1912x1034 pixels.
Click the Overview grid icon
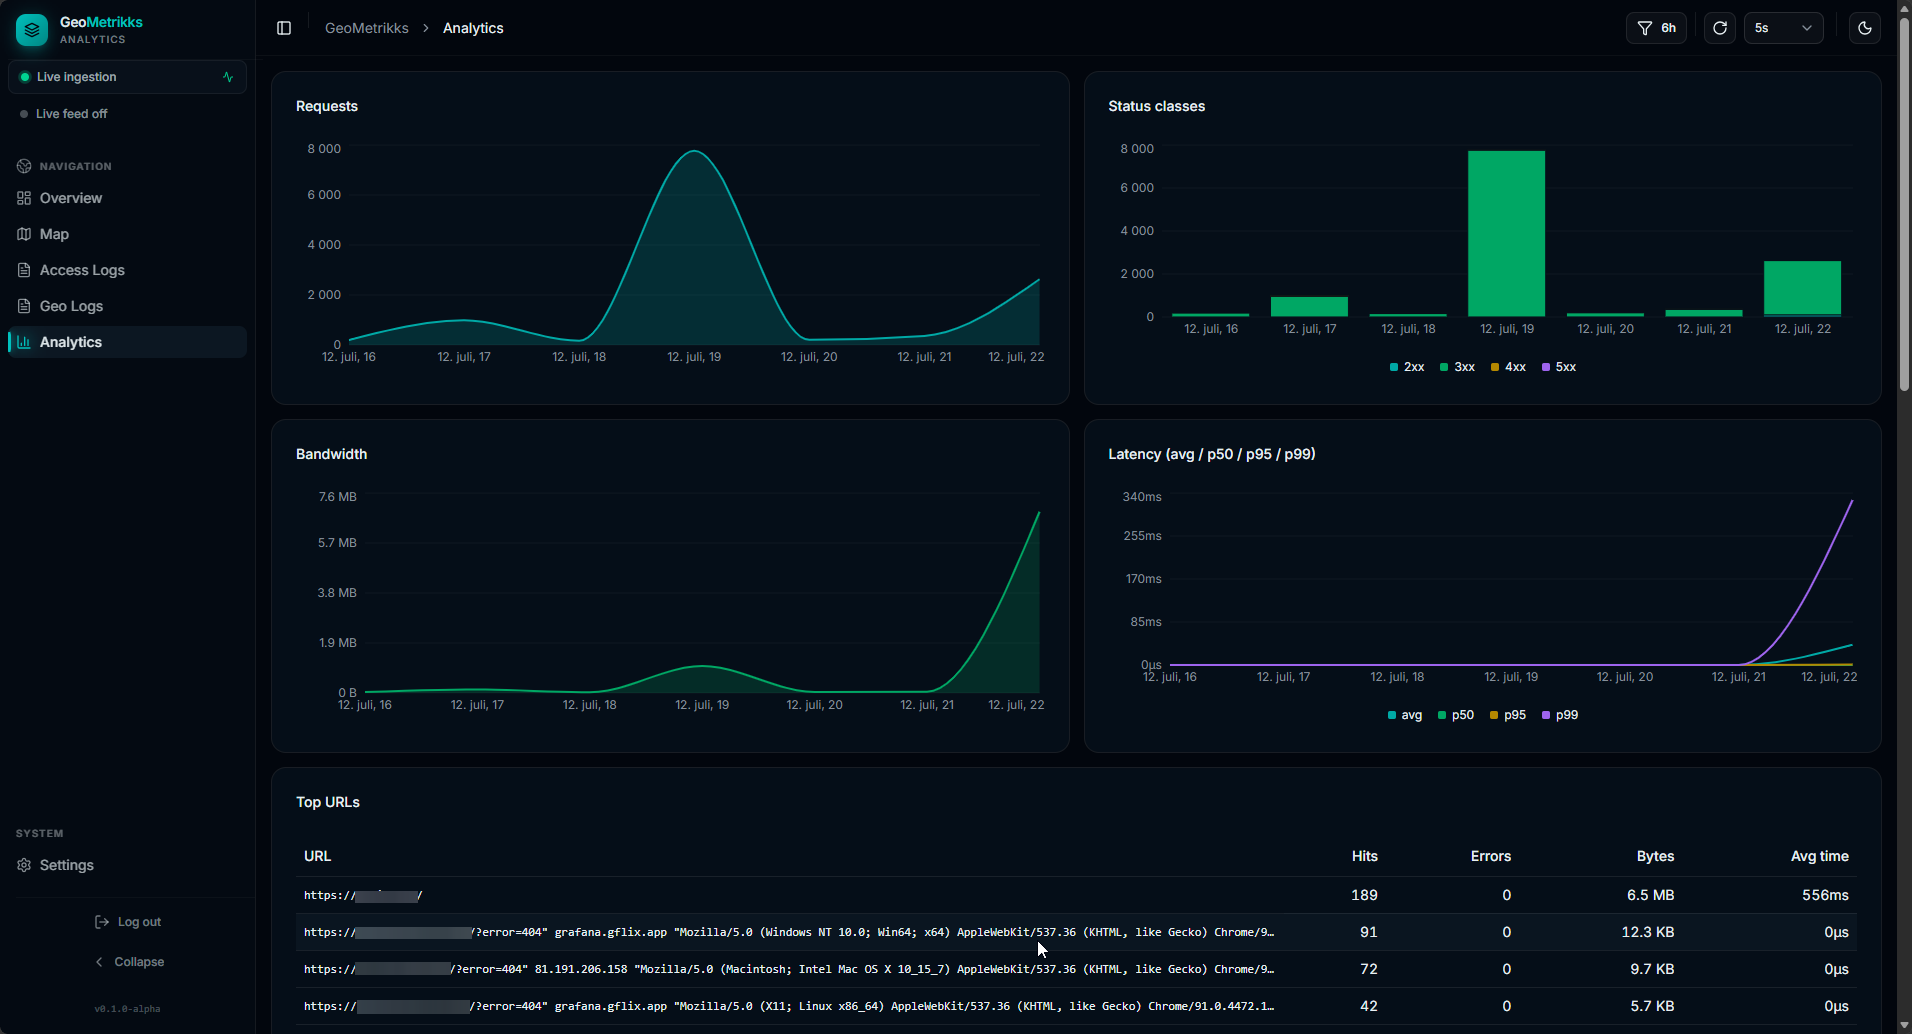[24, 198]
